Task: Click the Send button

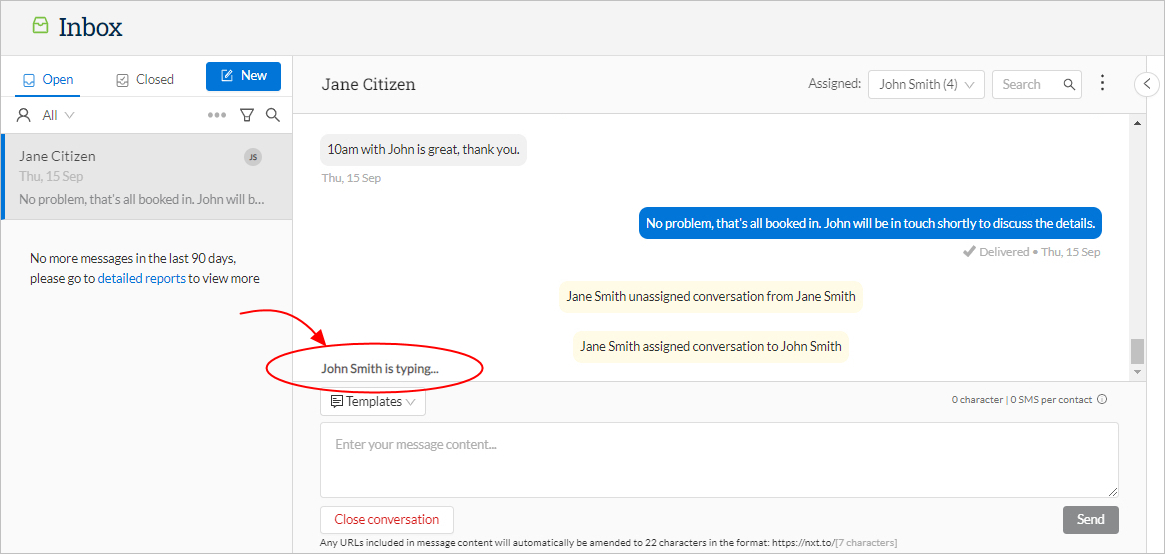Action: click(1091, 519)
